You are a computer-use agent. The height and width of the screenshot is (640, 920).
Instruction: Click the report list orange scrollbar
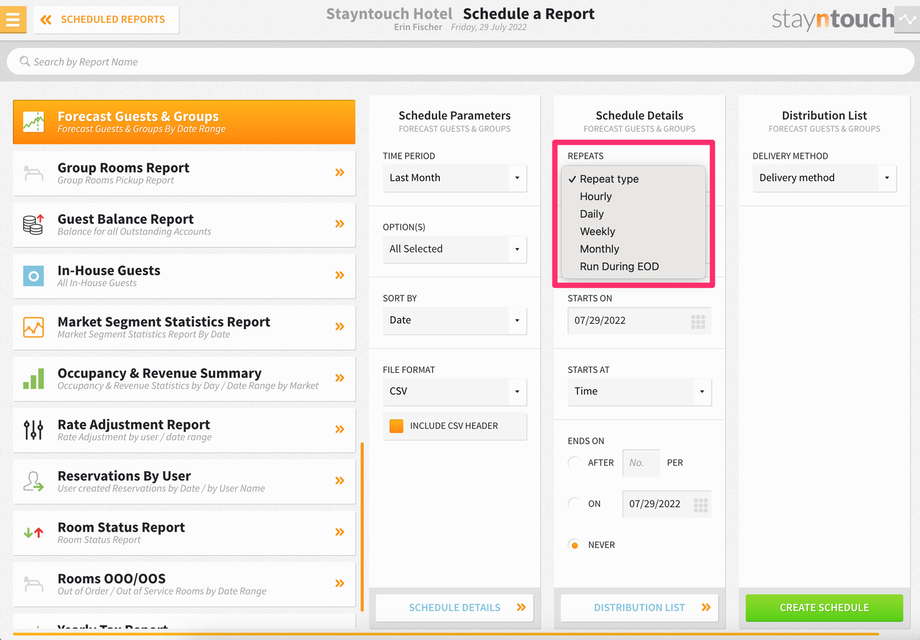pos(362,527)
